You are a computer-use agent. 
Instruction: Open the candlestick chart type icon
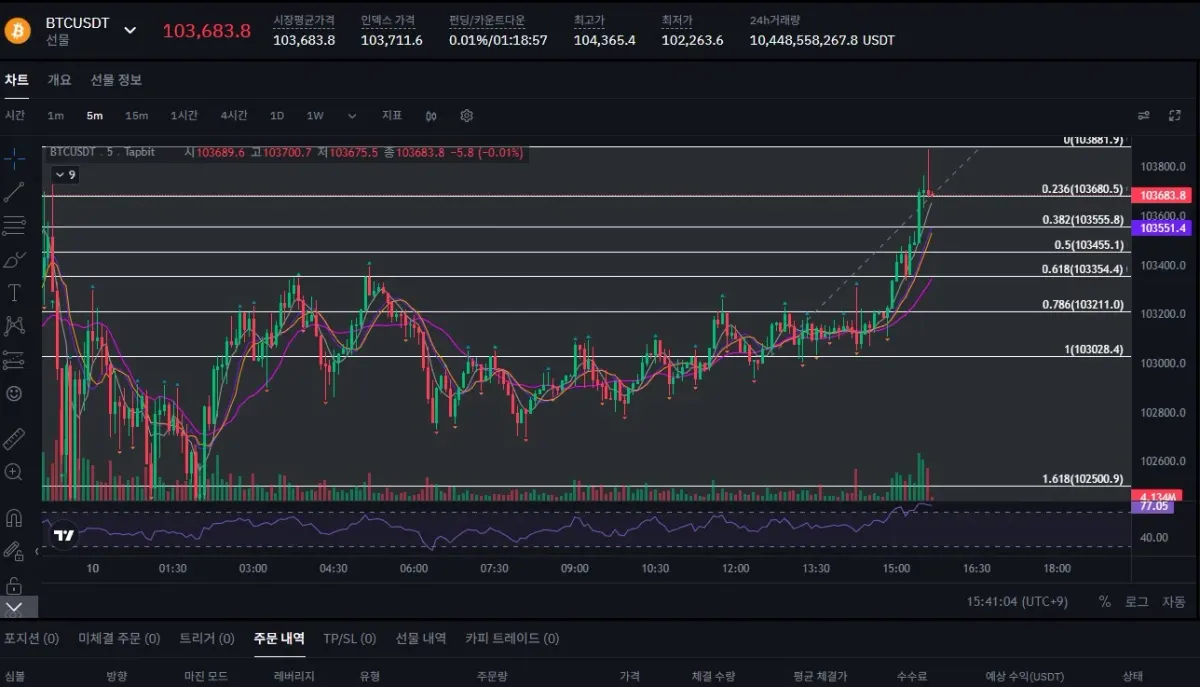point(431,116)
